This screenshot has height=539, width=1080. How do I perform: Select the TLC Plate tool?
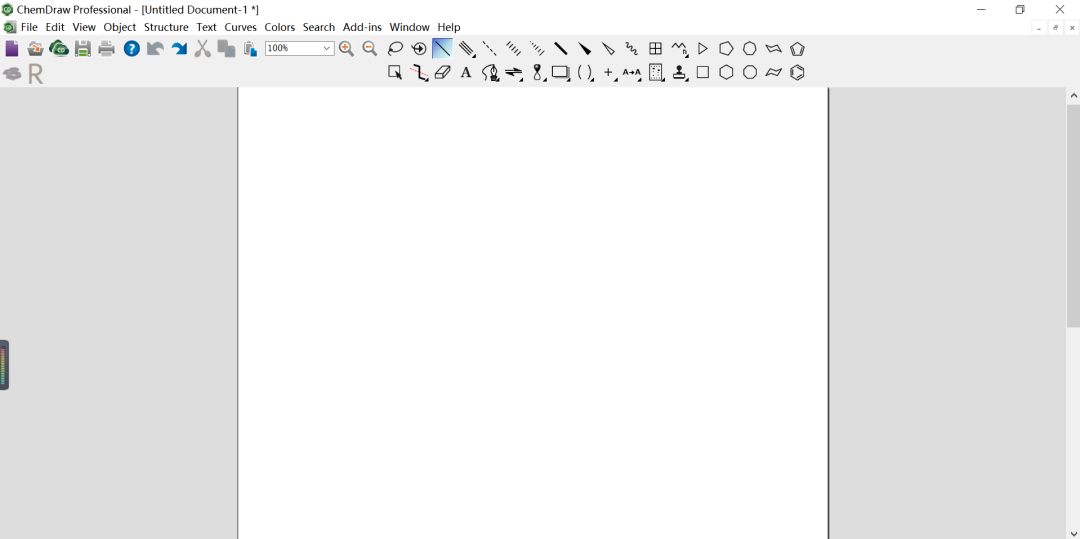click(656, 72)
